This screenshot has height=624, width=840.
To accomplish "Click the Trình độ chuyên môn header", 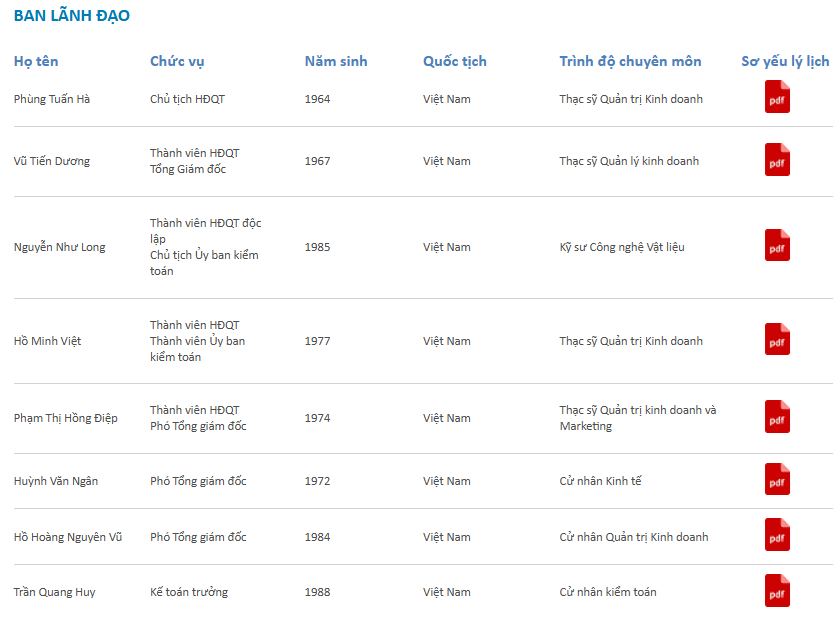I will (631, 62).
